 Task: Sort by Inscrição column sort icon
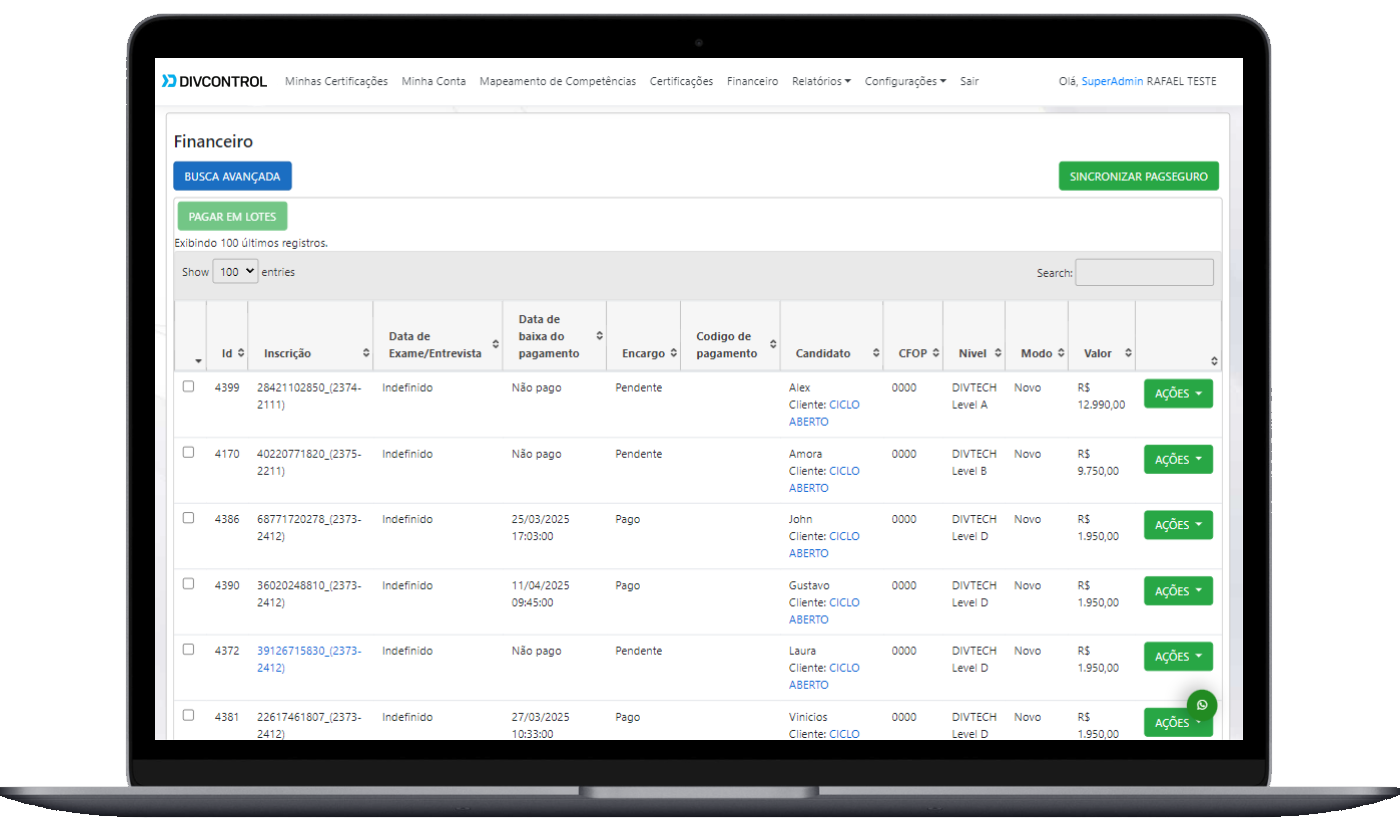tap(366, 353)
